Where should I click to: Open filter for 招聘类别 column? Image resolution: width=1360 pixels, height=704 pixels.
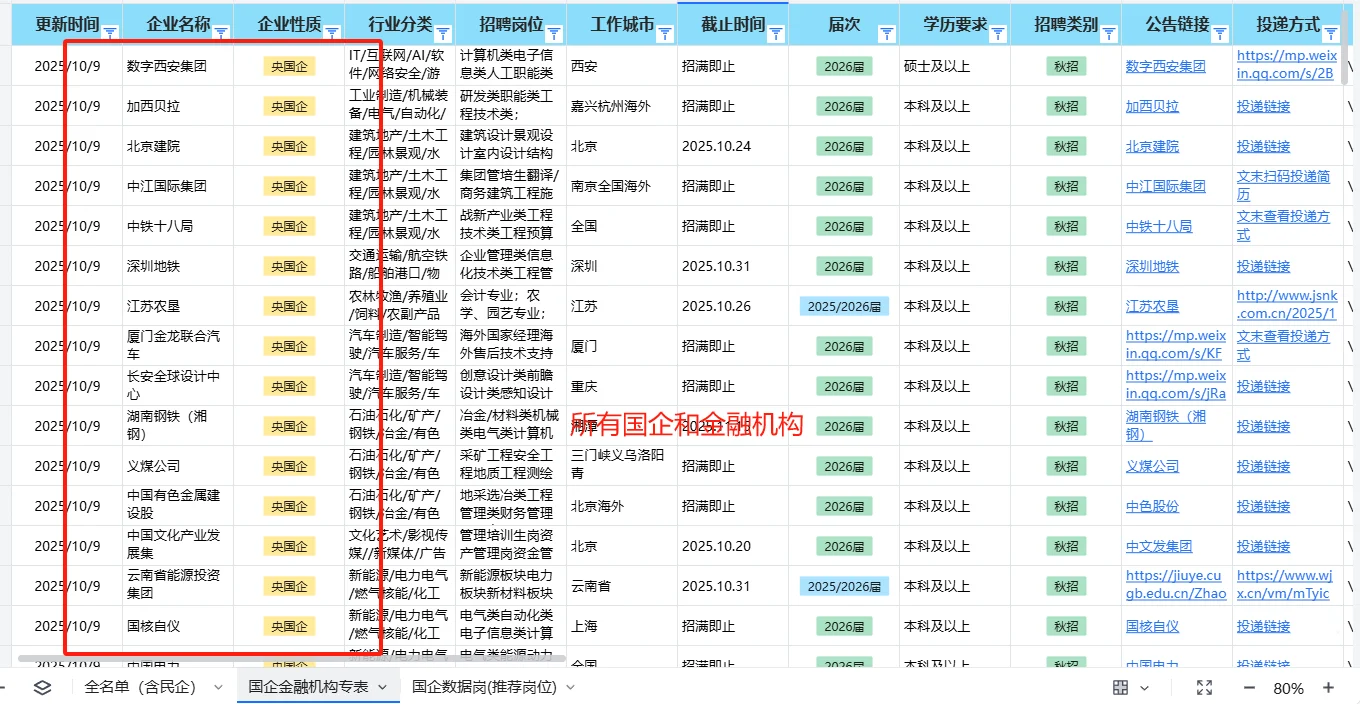[1108, 33]
